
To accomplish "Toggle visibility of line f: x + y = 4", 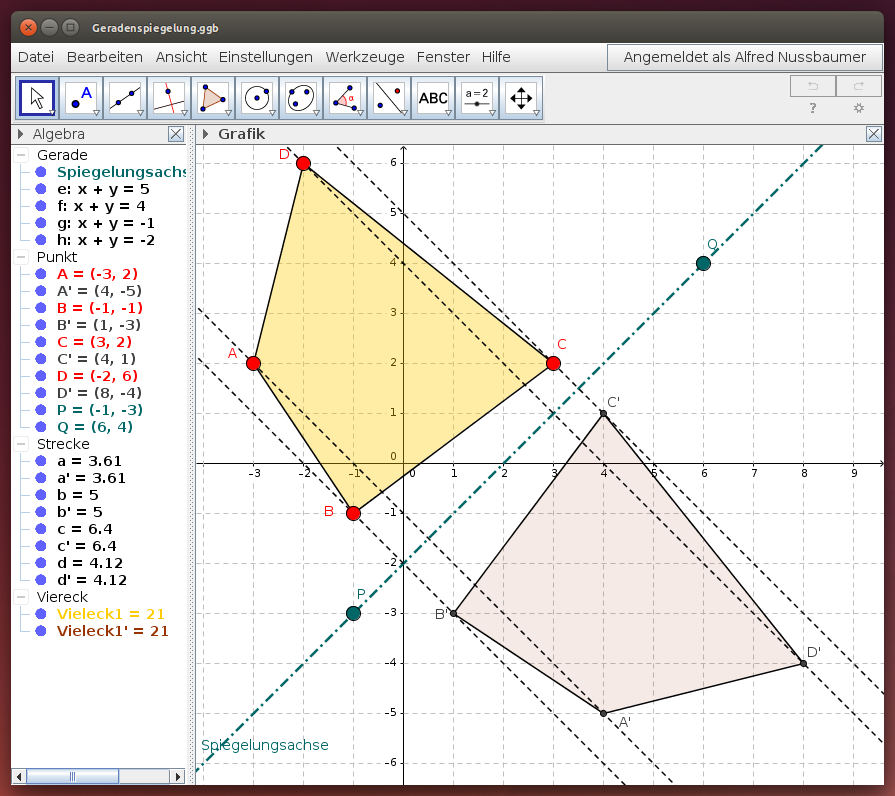I will (x=41, y=206).
